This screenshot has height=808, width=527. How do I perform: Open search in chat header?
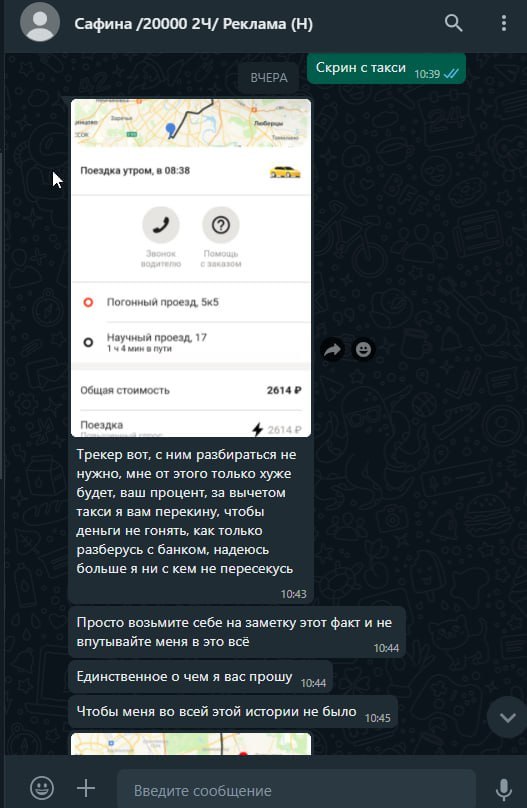coord(453,23)
